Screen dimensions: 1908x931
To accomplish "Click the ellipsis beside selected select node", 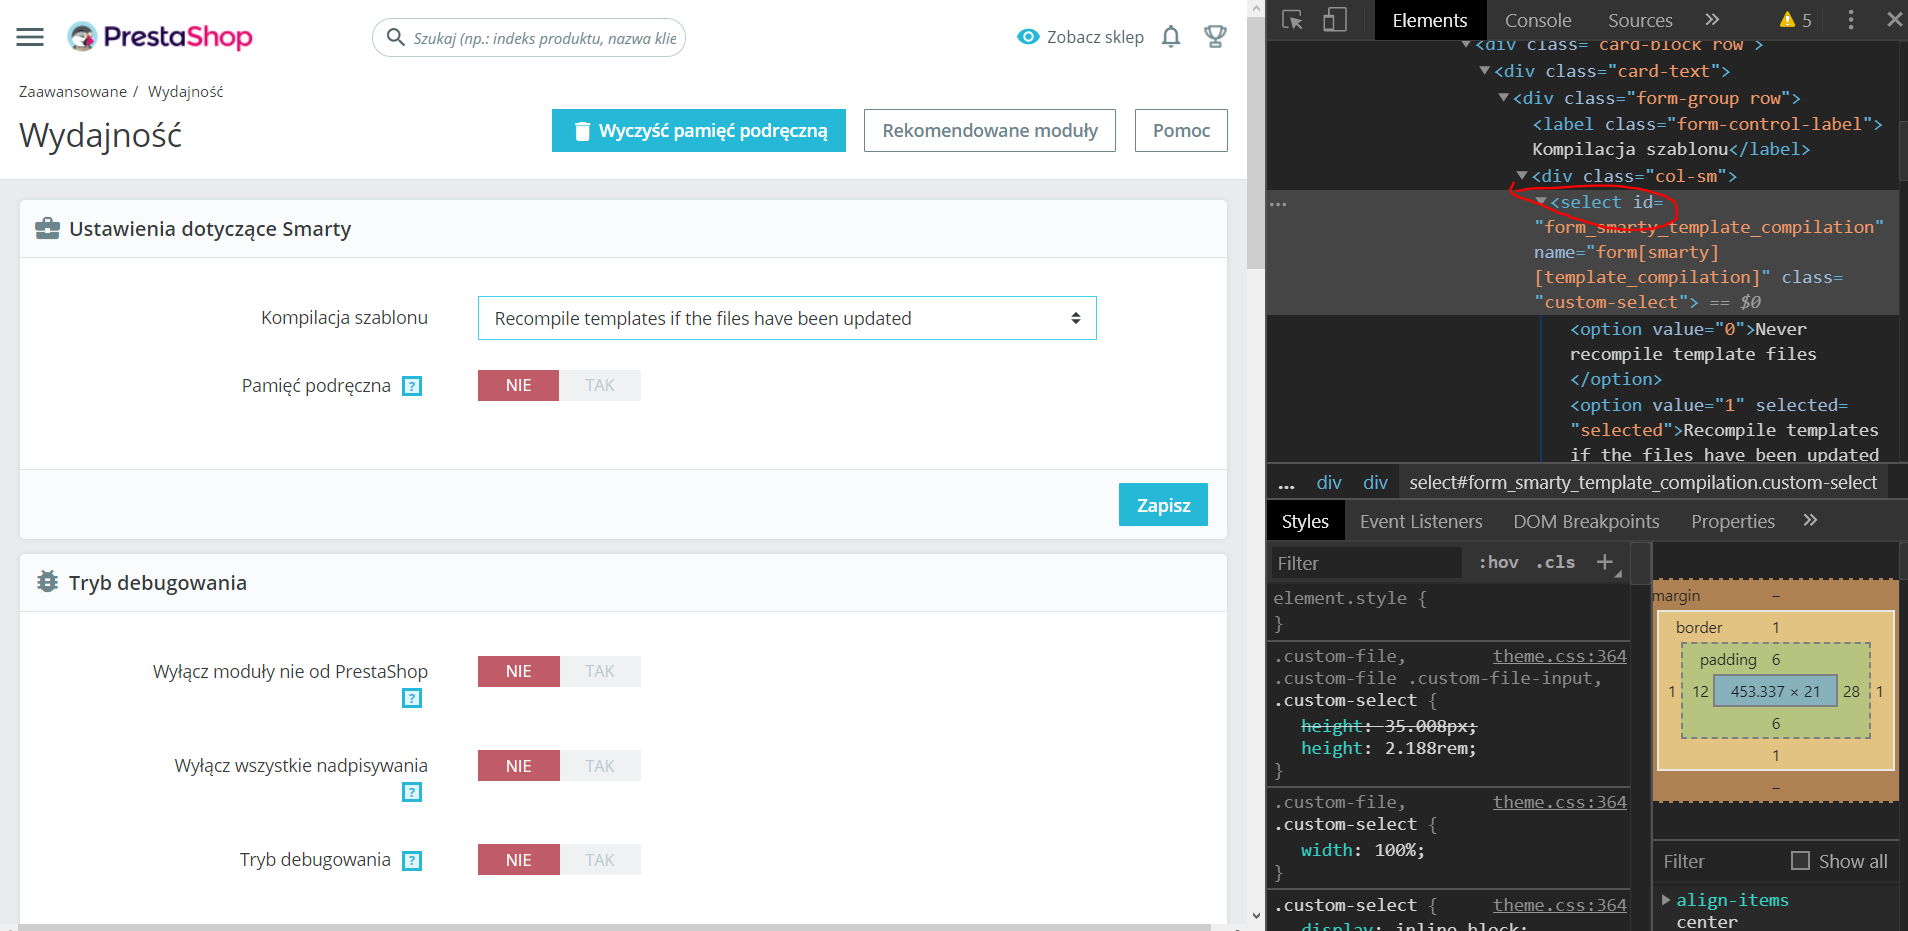I will pyautogui.click(x=1278, y=203).
